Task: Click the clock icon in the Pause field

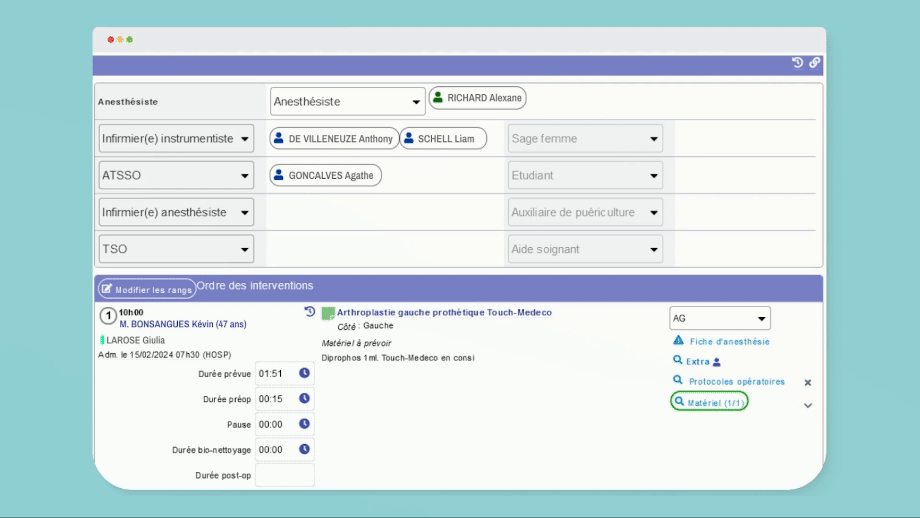Action: (x=305, y=424)
